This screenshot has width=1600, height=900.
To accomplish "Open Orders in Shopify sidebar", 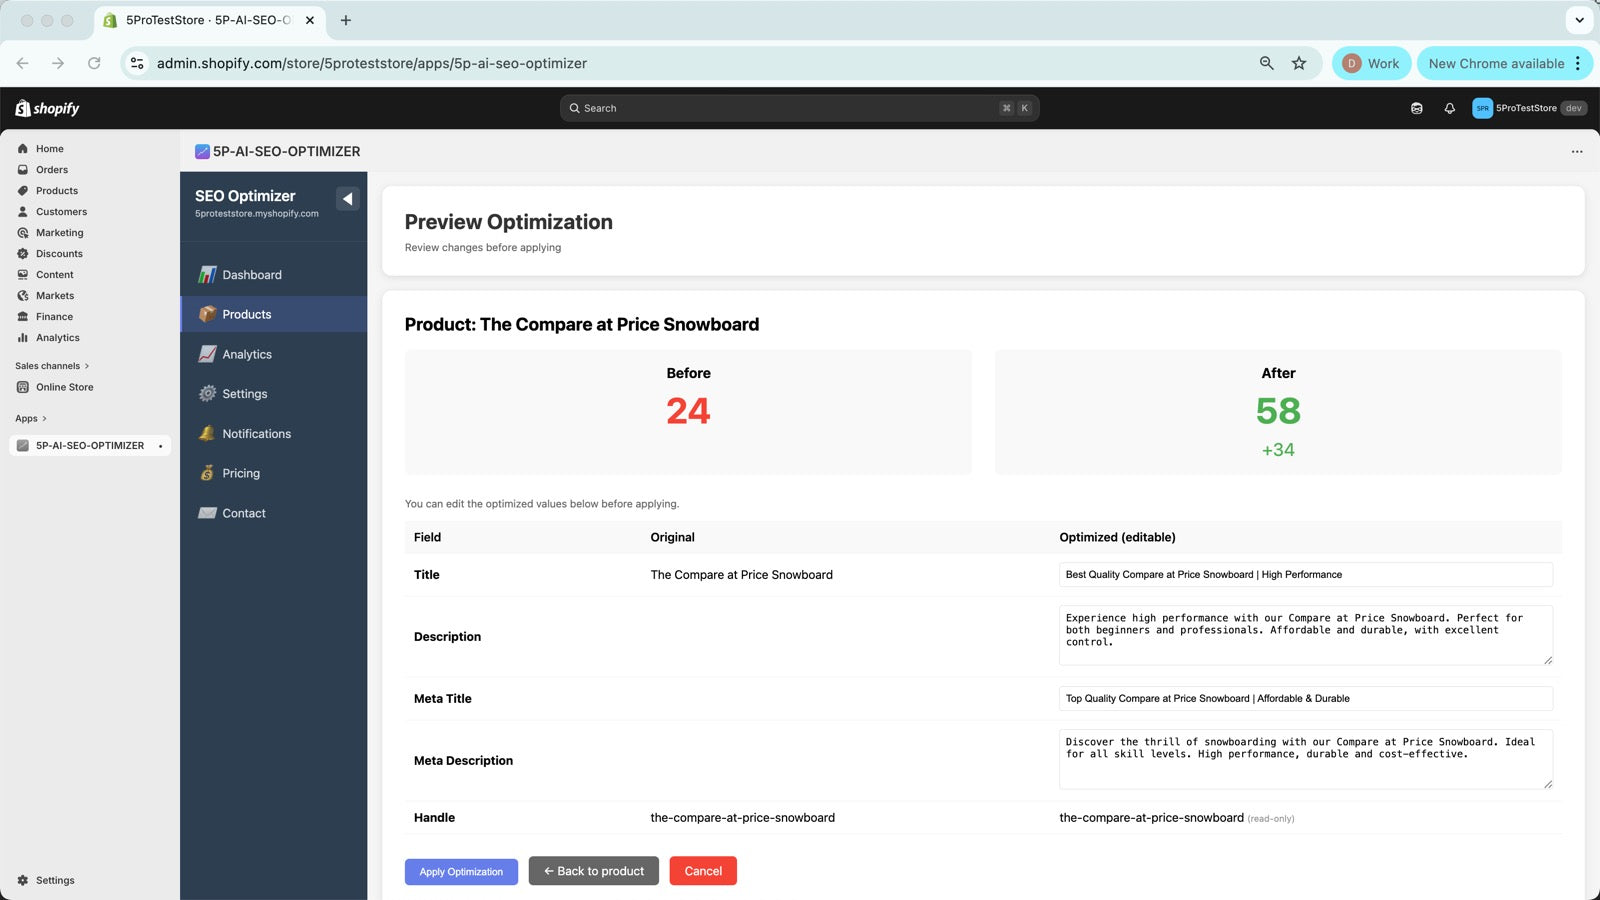I will point(52,170).
